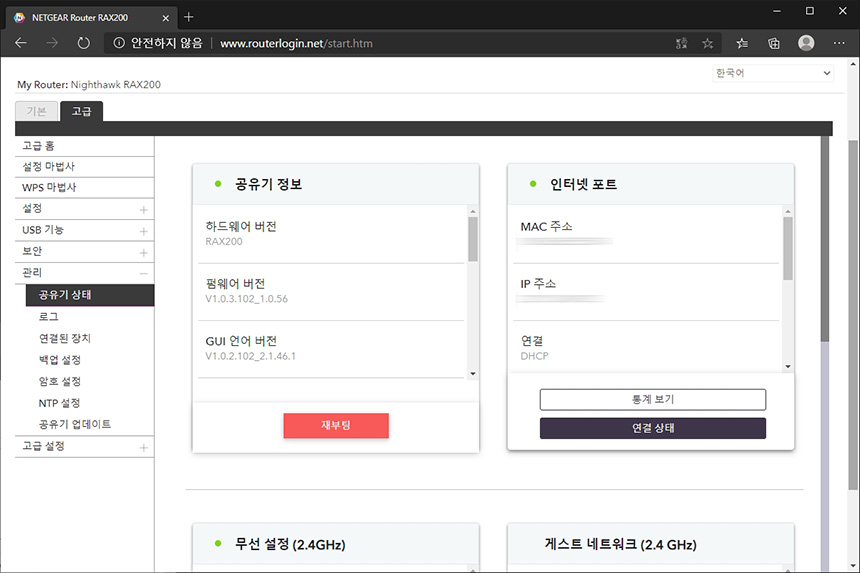Click the 통계 보기 button

click(653, 399)
